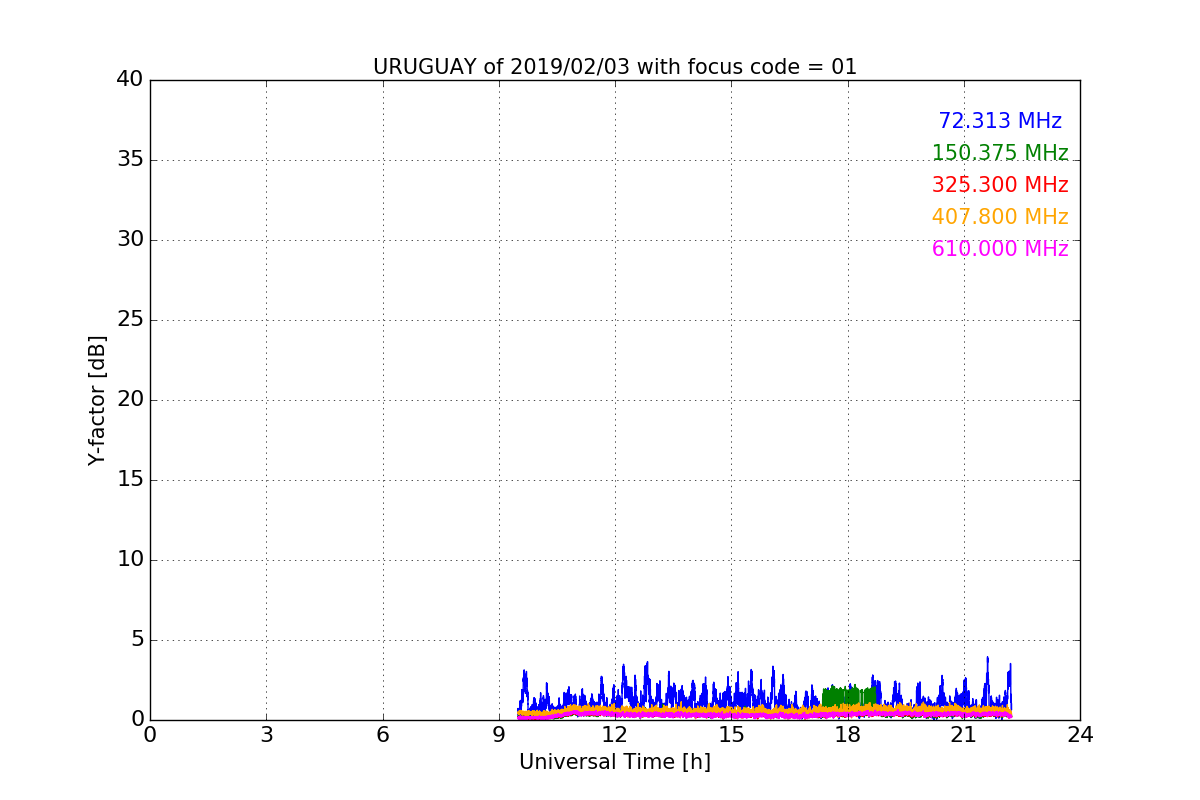This screenshot has height=800, width=1200.
Task: Click x-axis tick value 12
Action: [615, 734]
